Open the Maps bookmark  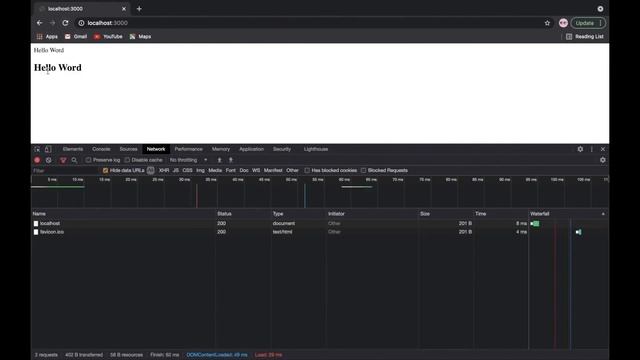[x=140, y=37]
